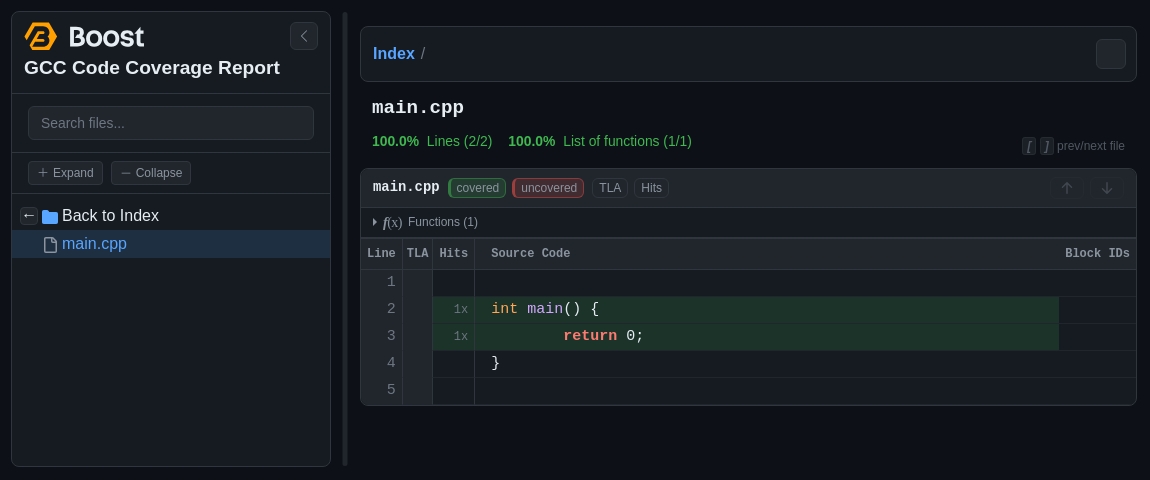The height and width of the screenshot is (480, 1150).
Task: Click the 'int main() {' source line
Action: click(545, 309)
